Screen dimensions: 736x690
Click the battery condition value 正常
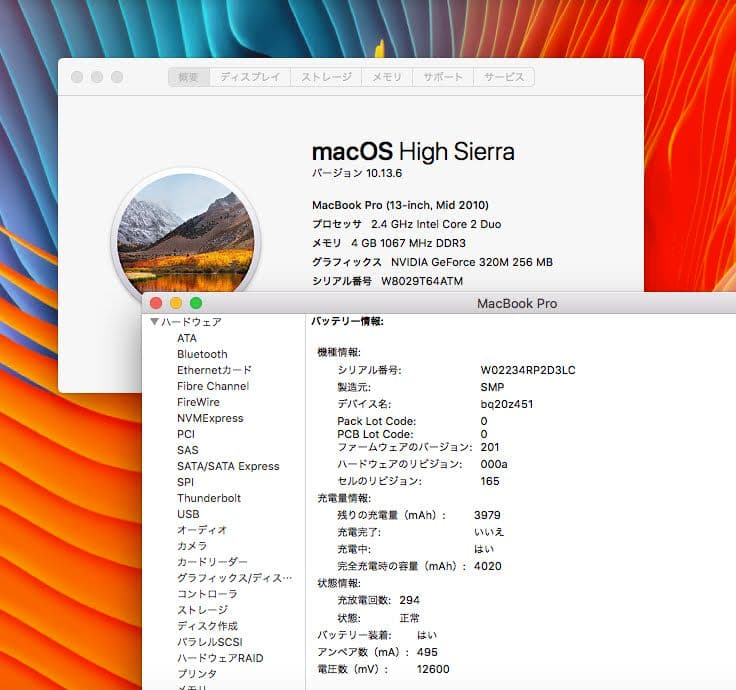tap(409, 618)
